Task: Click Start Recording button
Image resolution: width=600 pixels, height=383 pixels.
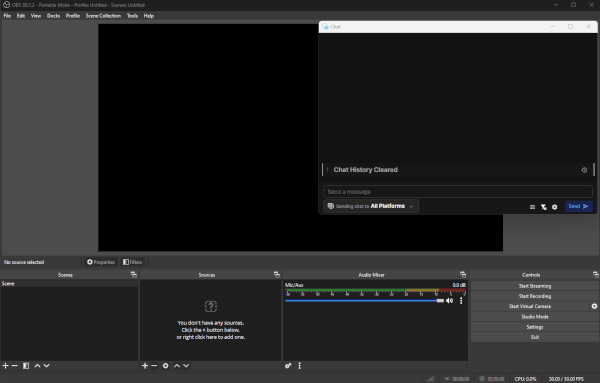Action: (535, 296)
